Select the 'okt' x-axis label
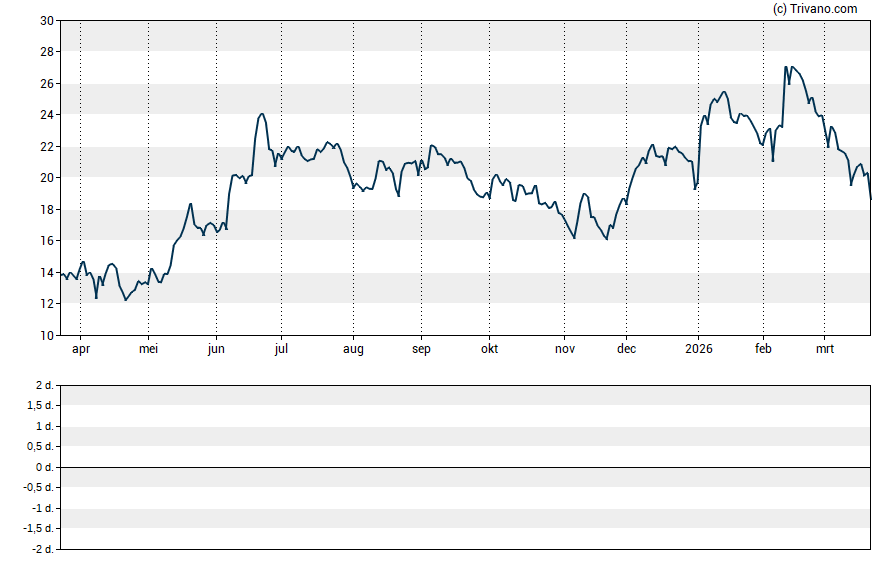 point(489,350)
